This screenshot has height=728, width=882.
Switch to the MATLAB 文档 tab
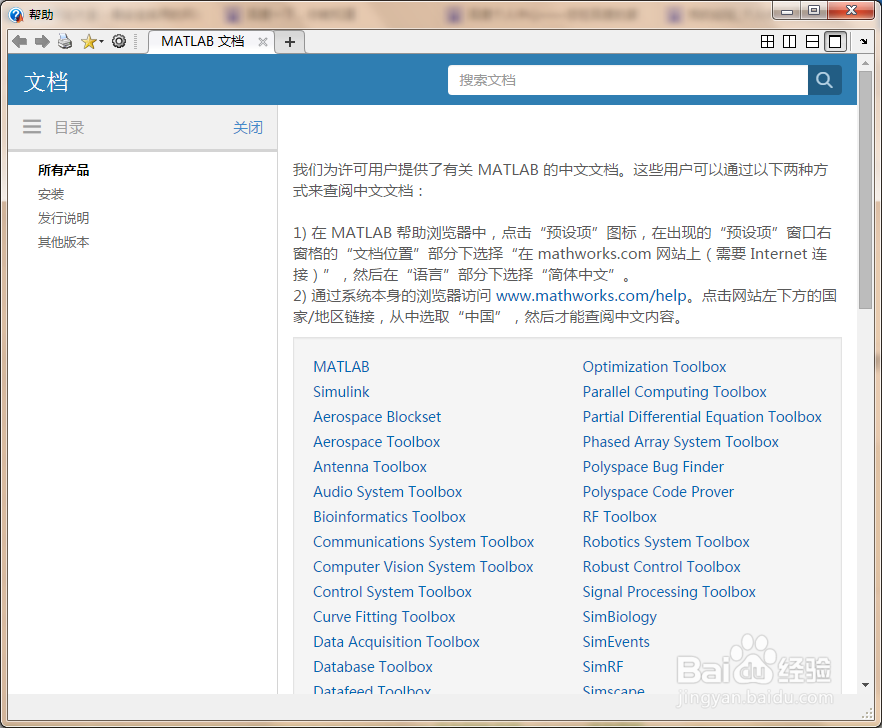pos(202,42)
